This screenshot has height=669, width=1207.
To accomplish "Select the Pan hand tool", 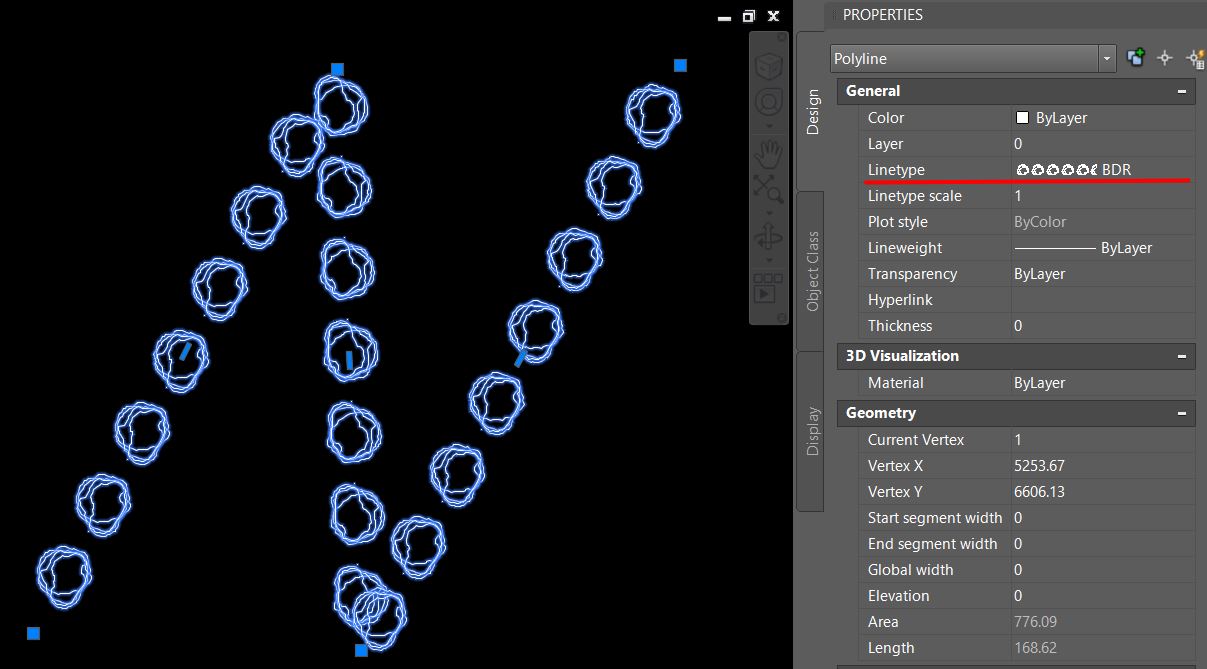I will tap(768, 153).
